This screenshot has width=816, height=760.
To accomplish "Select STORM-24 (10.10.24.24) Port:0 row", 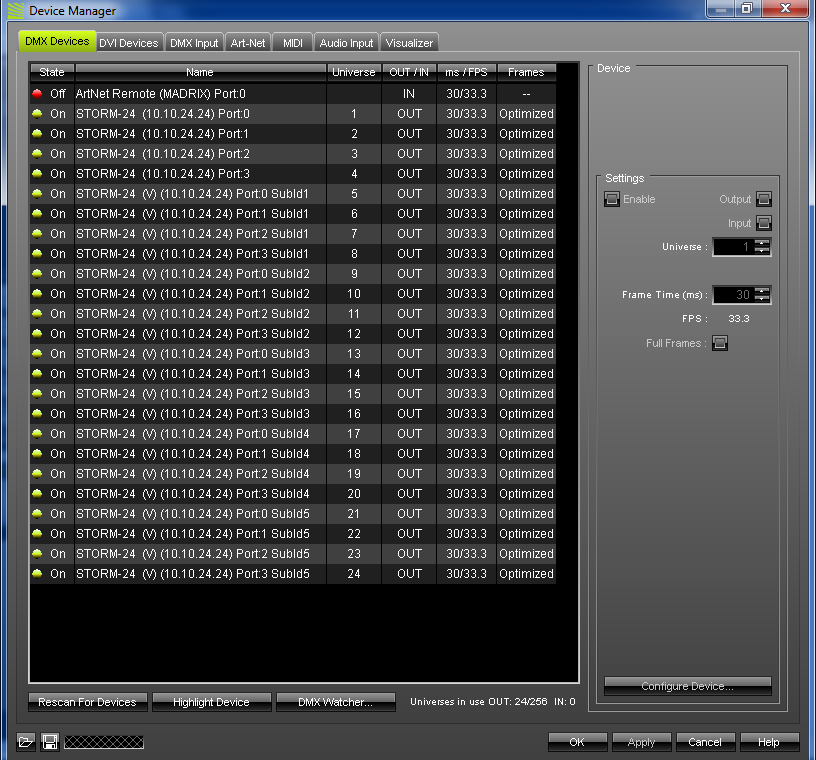I will tap(293, 113).
